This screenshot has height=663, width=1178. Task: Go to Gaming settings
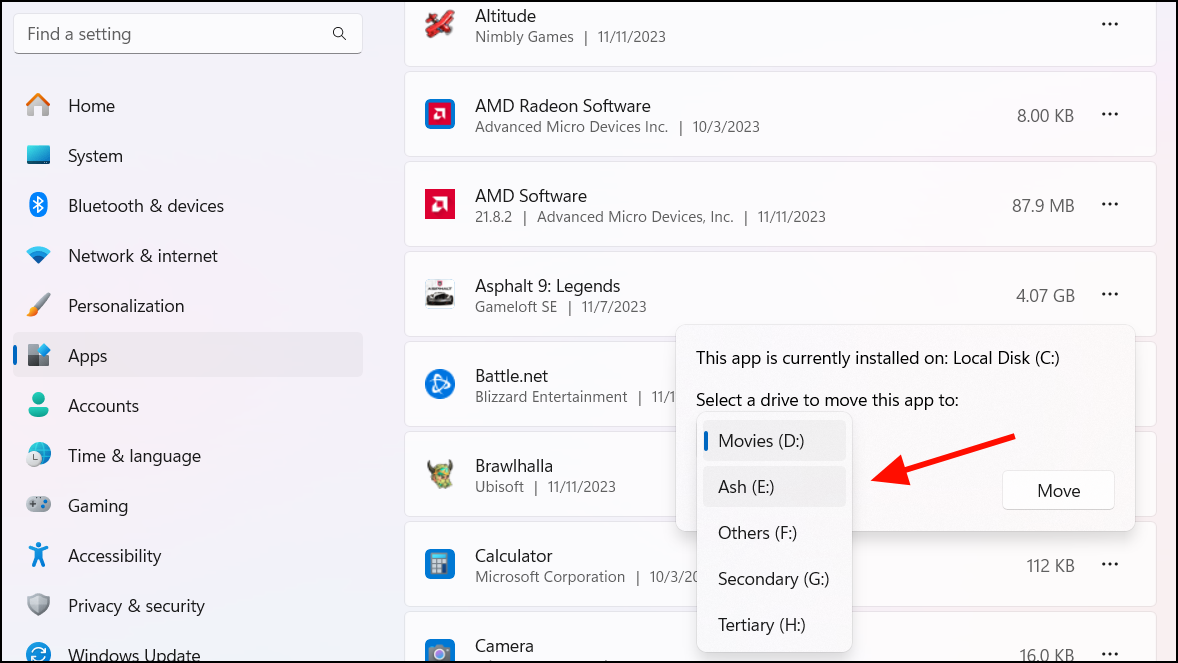[x=188, y=505]
